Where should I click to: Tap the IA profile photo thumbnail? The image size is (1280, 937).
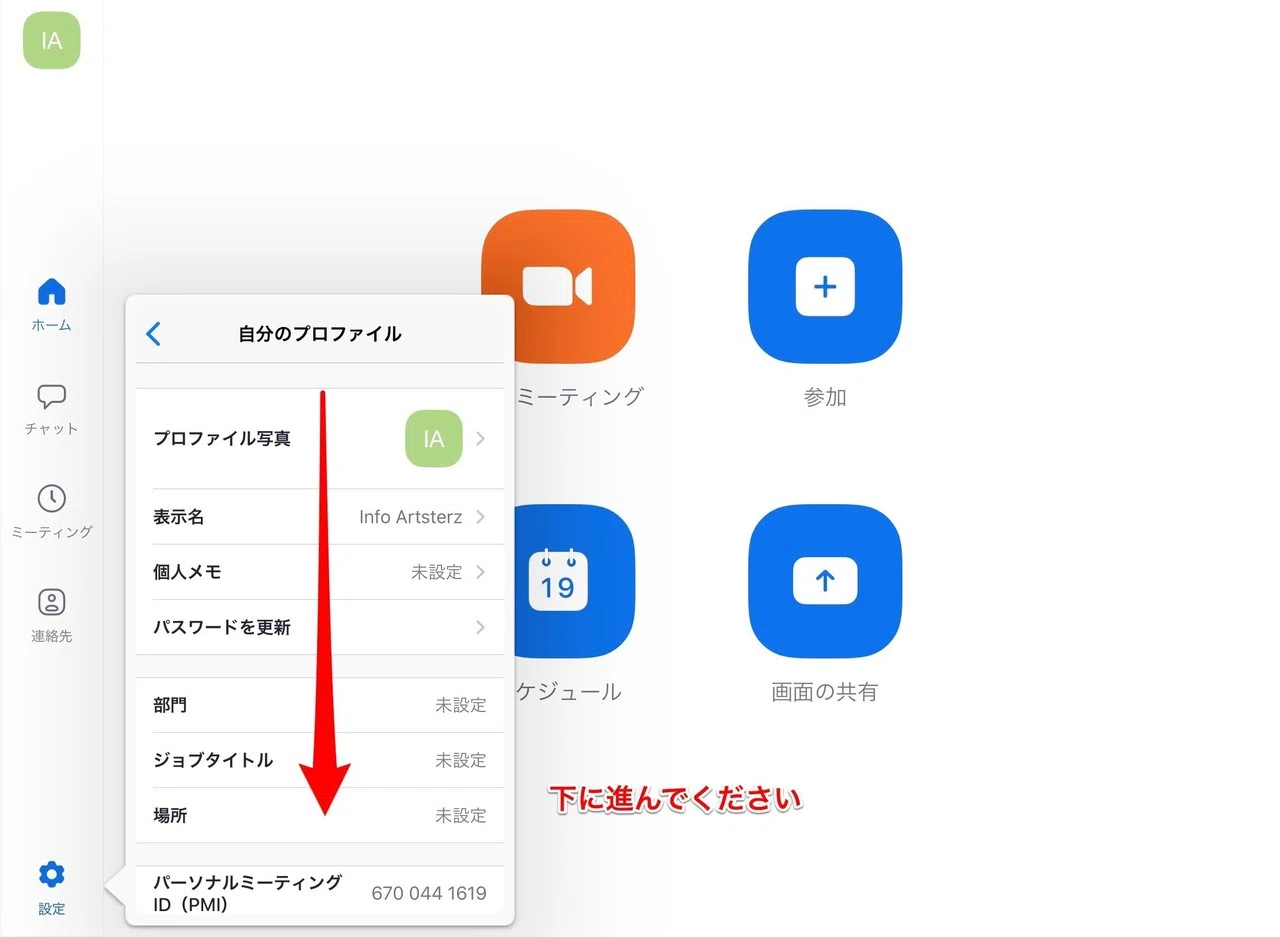click(434, 439)
